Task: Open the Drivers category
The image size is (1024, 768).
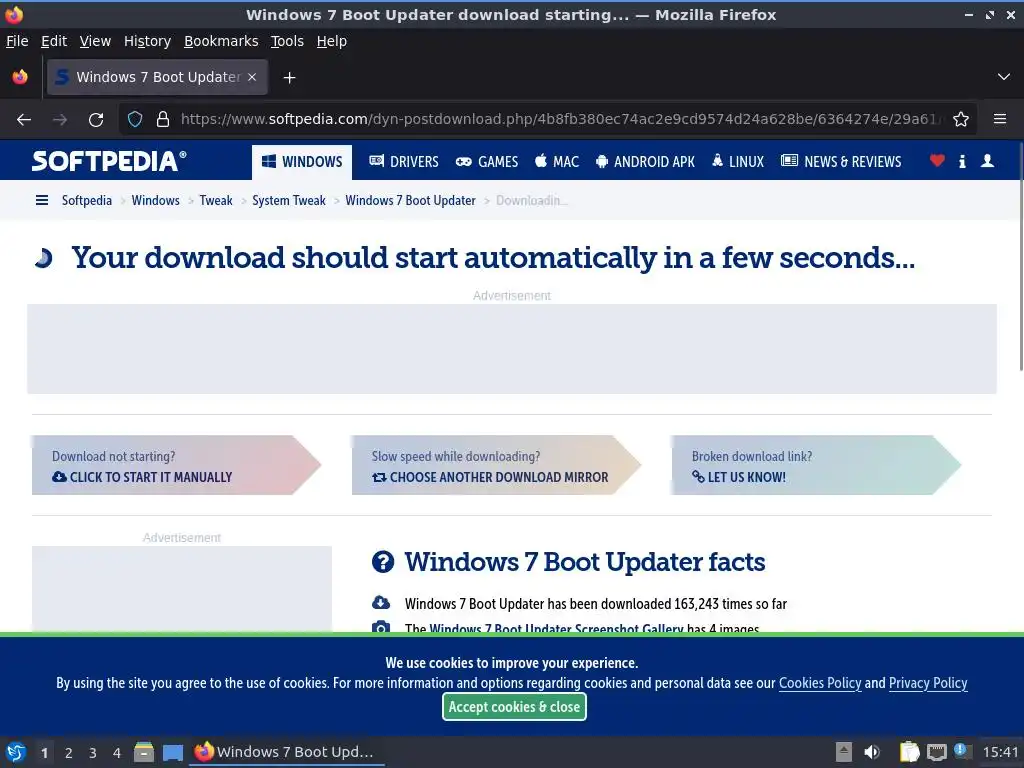Action: 404,162
